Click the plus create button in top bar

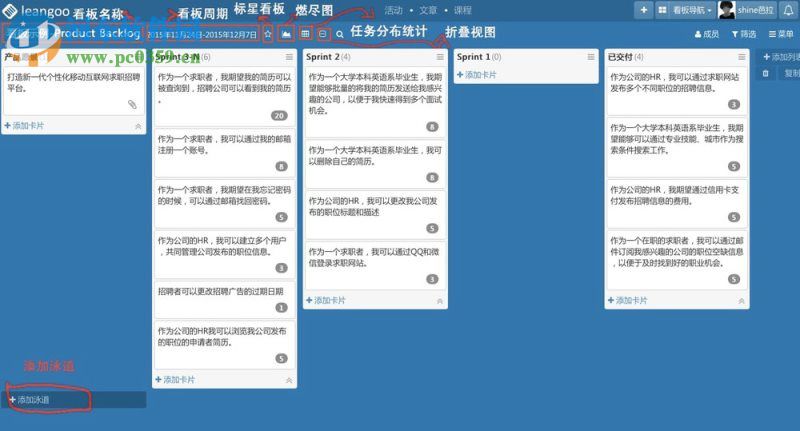pyautogui.click(x=643, y=10)
